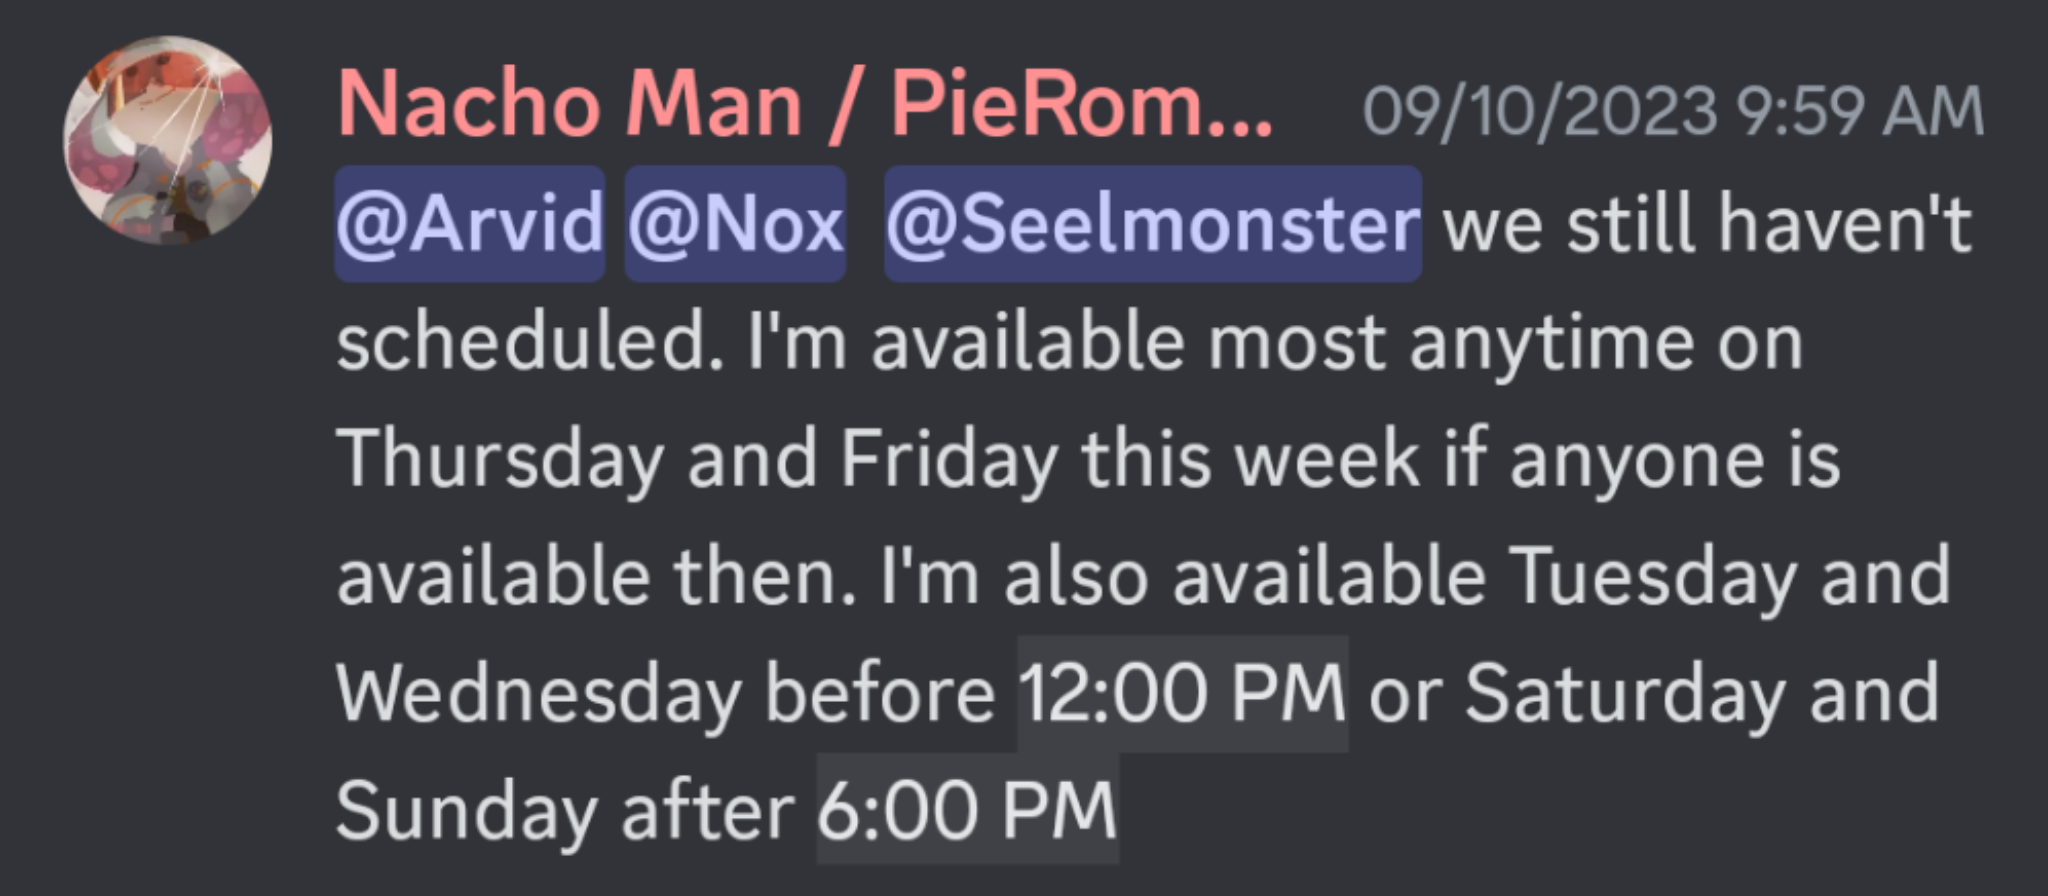Click the word "after" in the message
This screenshot has height=896, width=2048.
pos(707,809)
